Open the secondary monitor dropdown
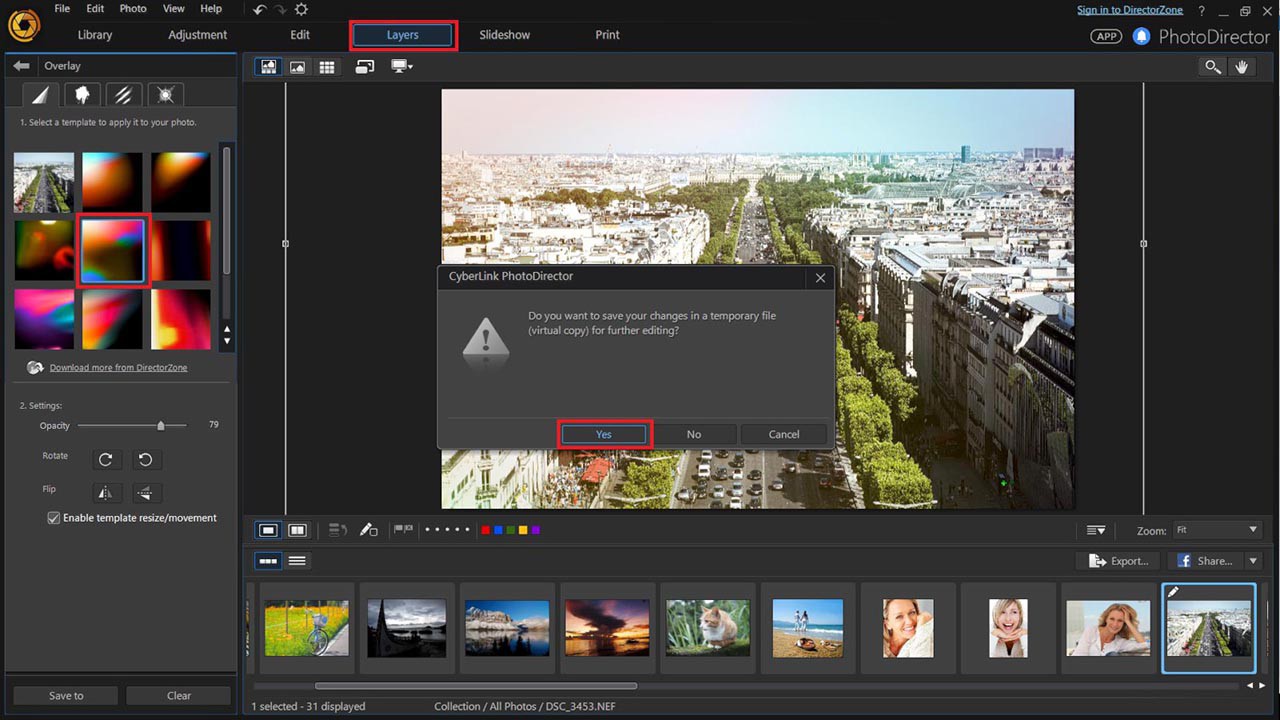The height and width of the screenshot is (720, 1280). pos(402,67)
